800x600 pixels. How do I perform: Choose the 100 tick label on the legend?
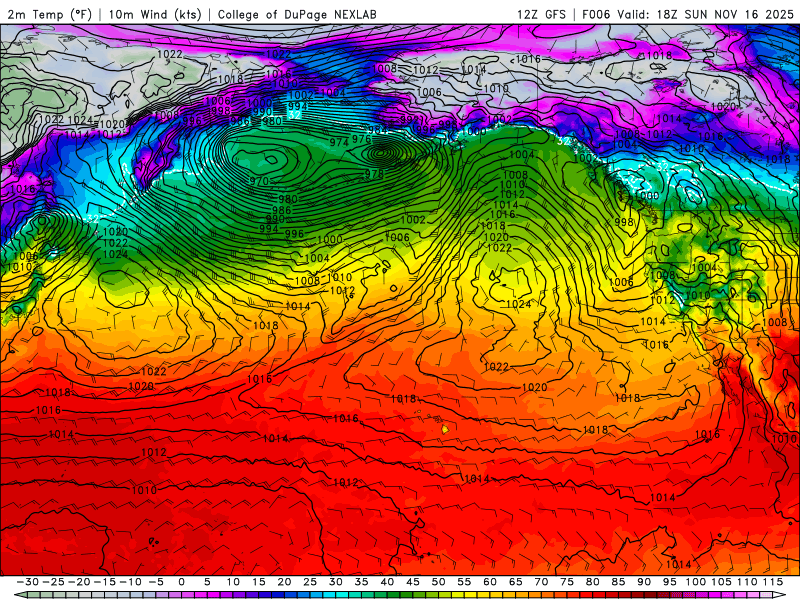pyautogui.click(x=695, y=582)
